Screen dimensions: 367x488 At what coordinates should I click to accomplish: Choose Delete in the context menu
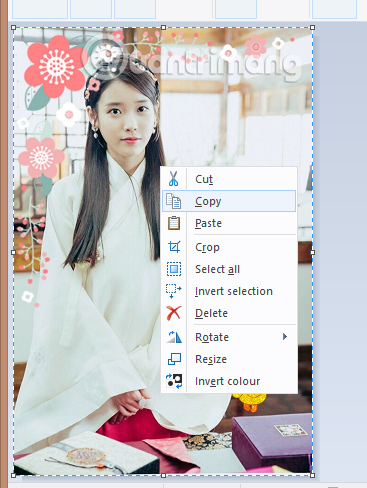pos(229,313)
